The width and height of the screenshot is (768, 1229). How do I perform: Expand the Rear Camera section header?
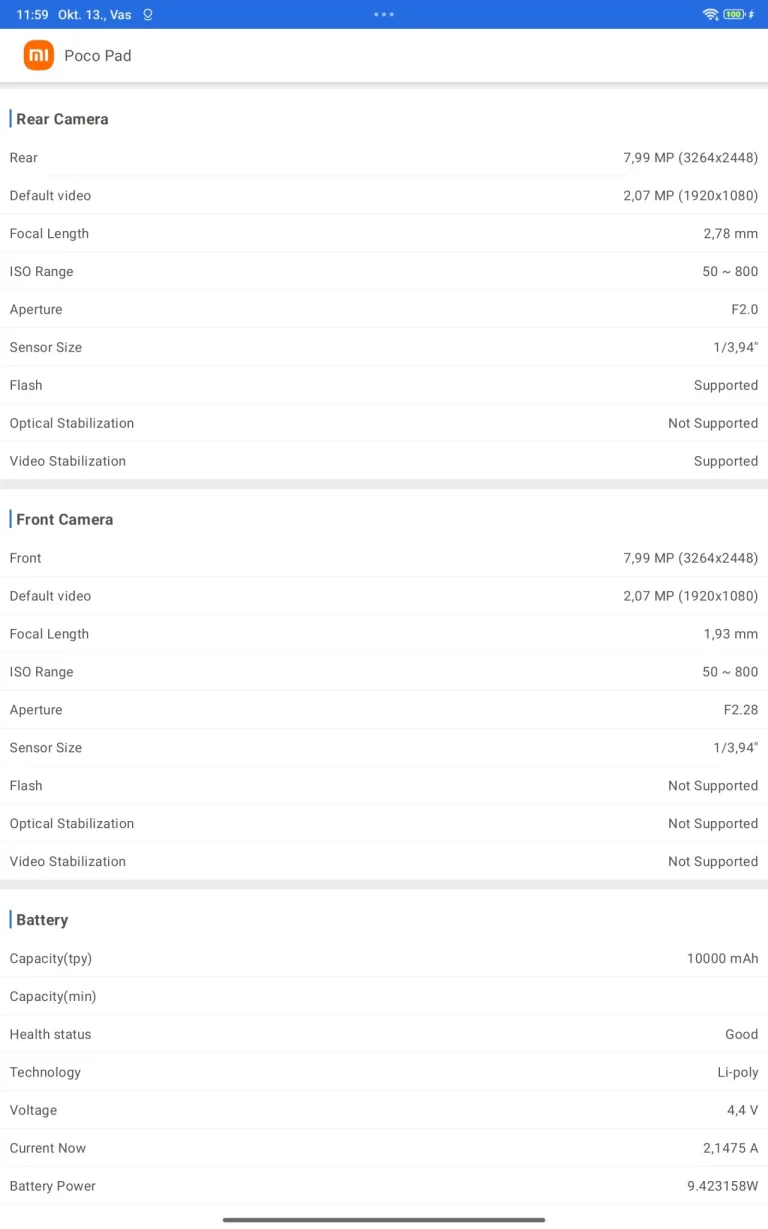pos(62,119)
